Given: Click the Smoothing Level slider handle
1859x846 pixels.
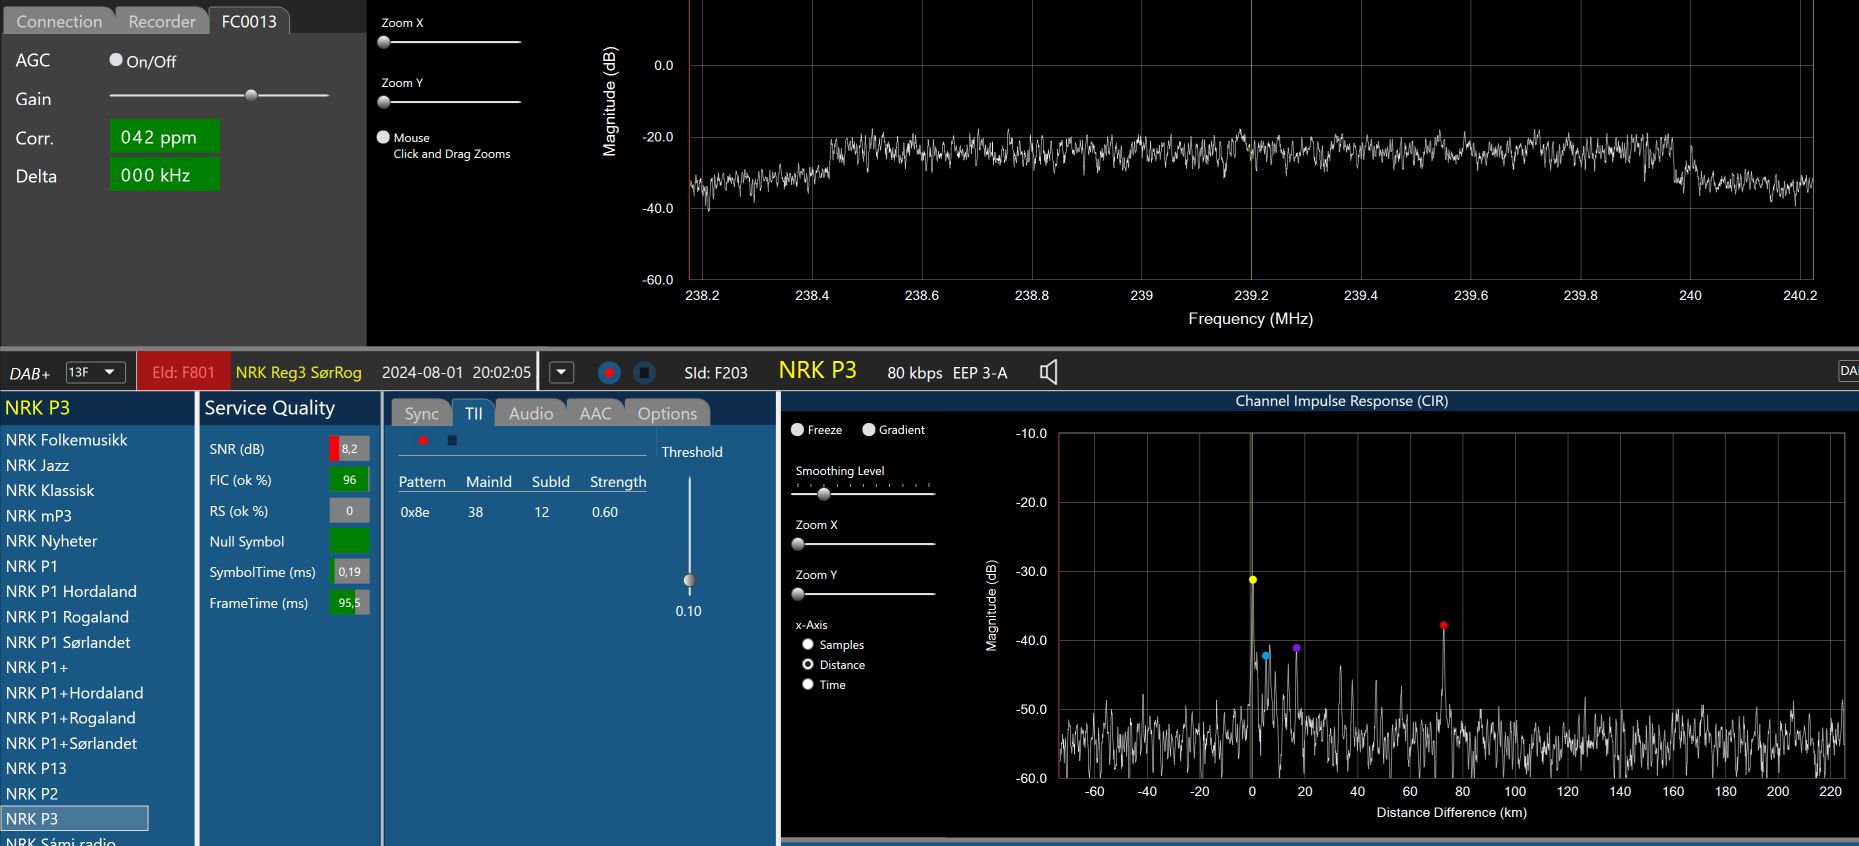Looking at the screenshot, I should coord(824,493).
